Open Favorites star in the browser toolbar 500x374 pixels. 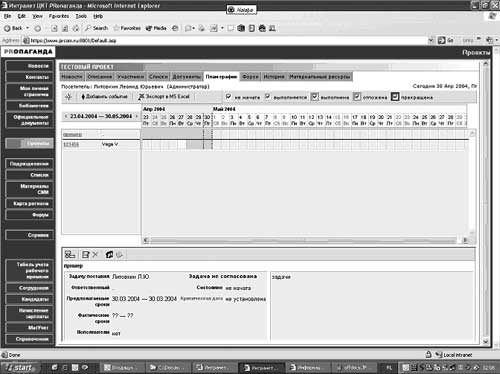(x=127, y=28)
